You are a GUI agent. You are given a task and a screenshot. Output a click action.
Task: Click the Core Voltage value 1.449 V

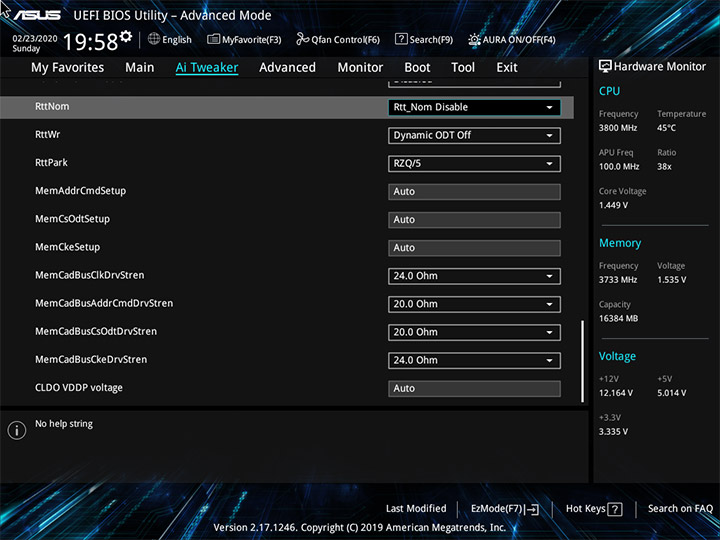tap(613, 205)
